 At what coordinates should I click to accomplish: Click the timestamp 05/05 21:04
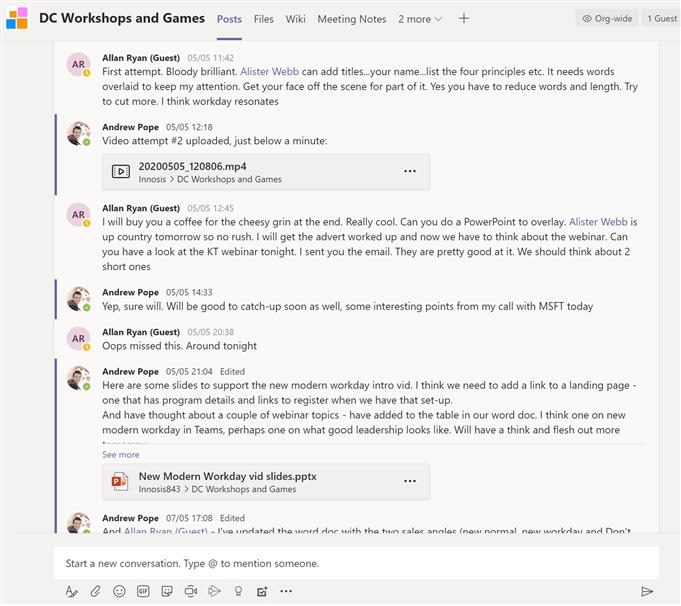click(189, 371)
